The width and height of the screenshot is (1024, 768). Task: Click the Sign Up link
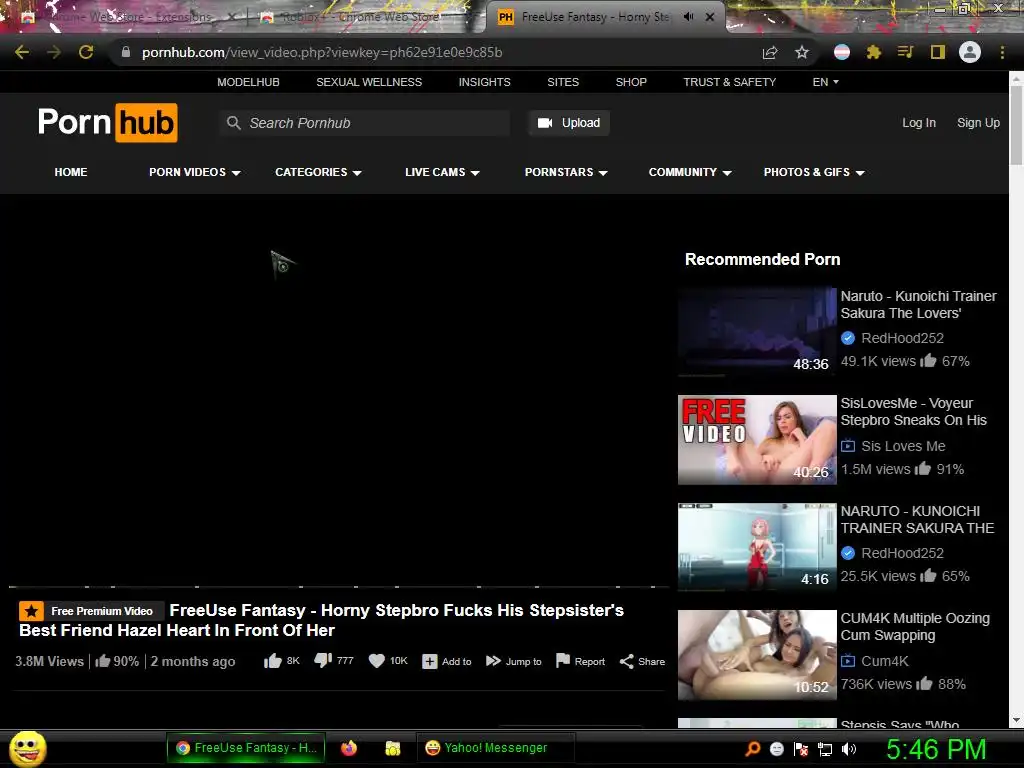click(x=978, y=123)
